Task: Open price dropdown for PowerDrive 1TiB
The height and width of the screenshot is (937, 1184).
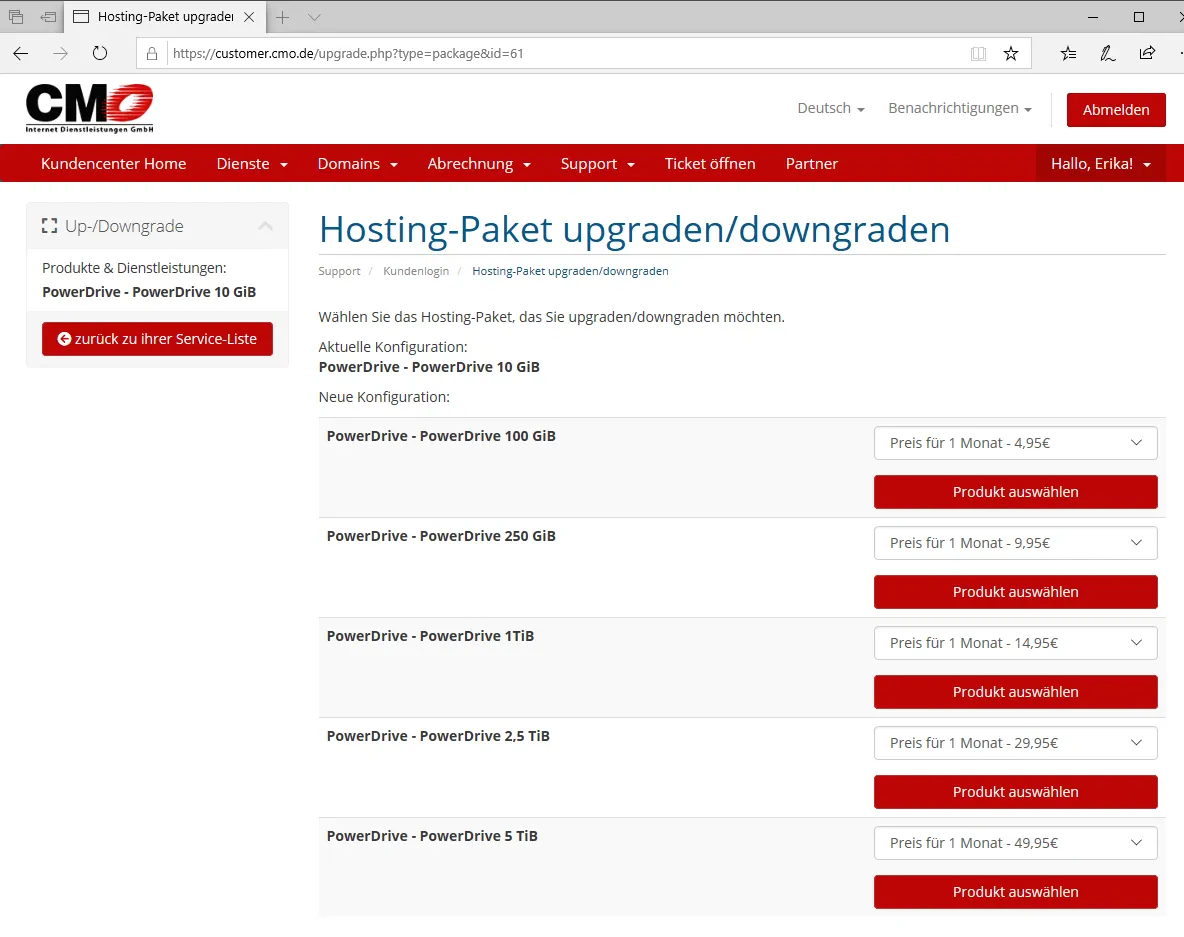Action: pyautogui.click(x=1016, y=643)
